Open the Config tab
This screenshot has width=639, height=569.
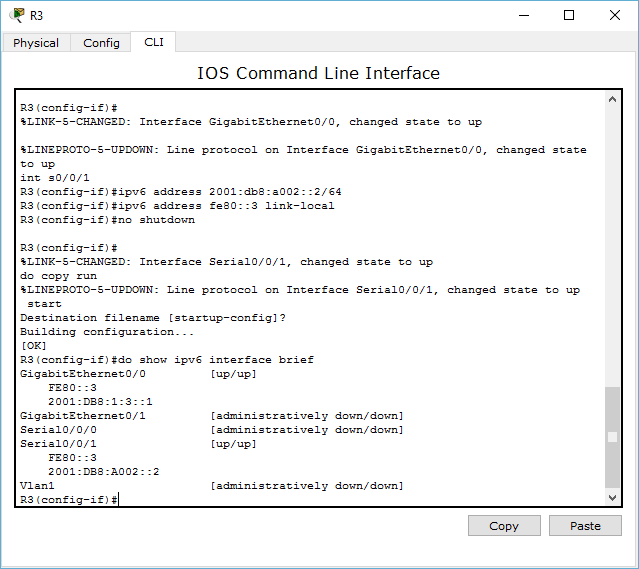(x=101, y=43)
